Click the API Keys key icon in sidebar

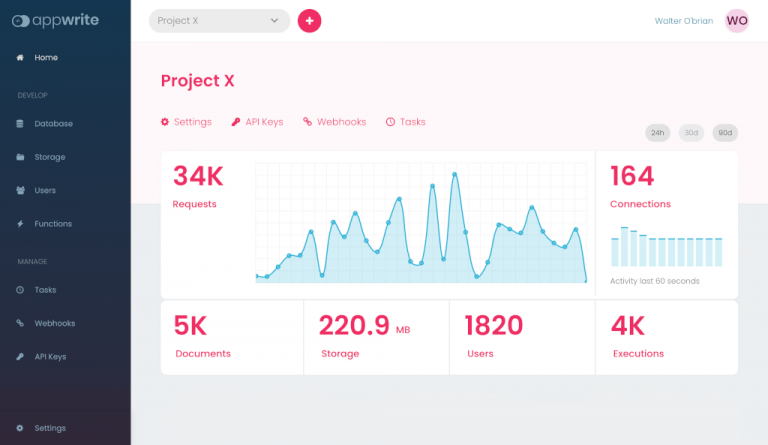20,356
